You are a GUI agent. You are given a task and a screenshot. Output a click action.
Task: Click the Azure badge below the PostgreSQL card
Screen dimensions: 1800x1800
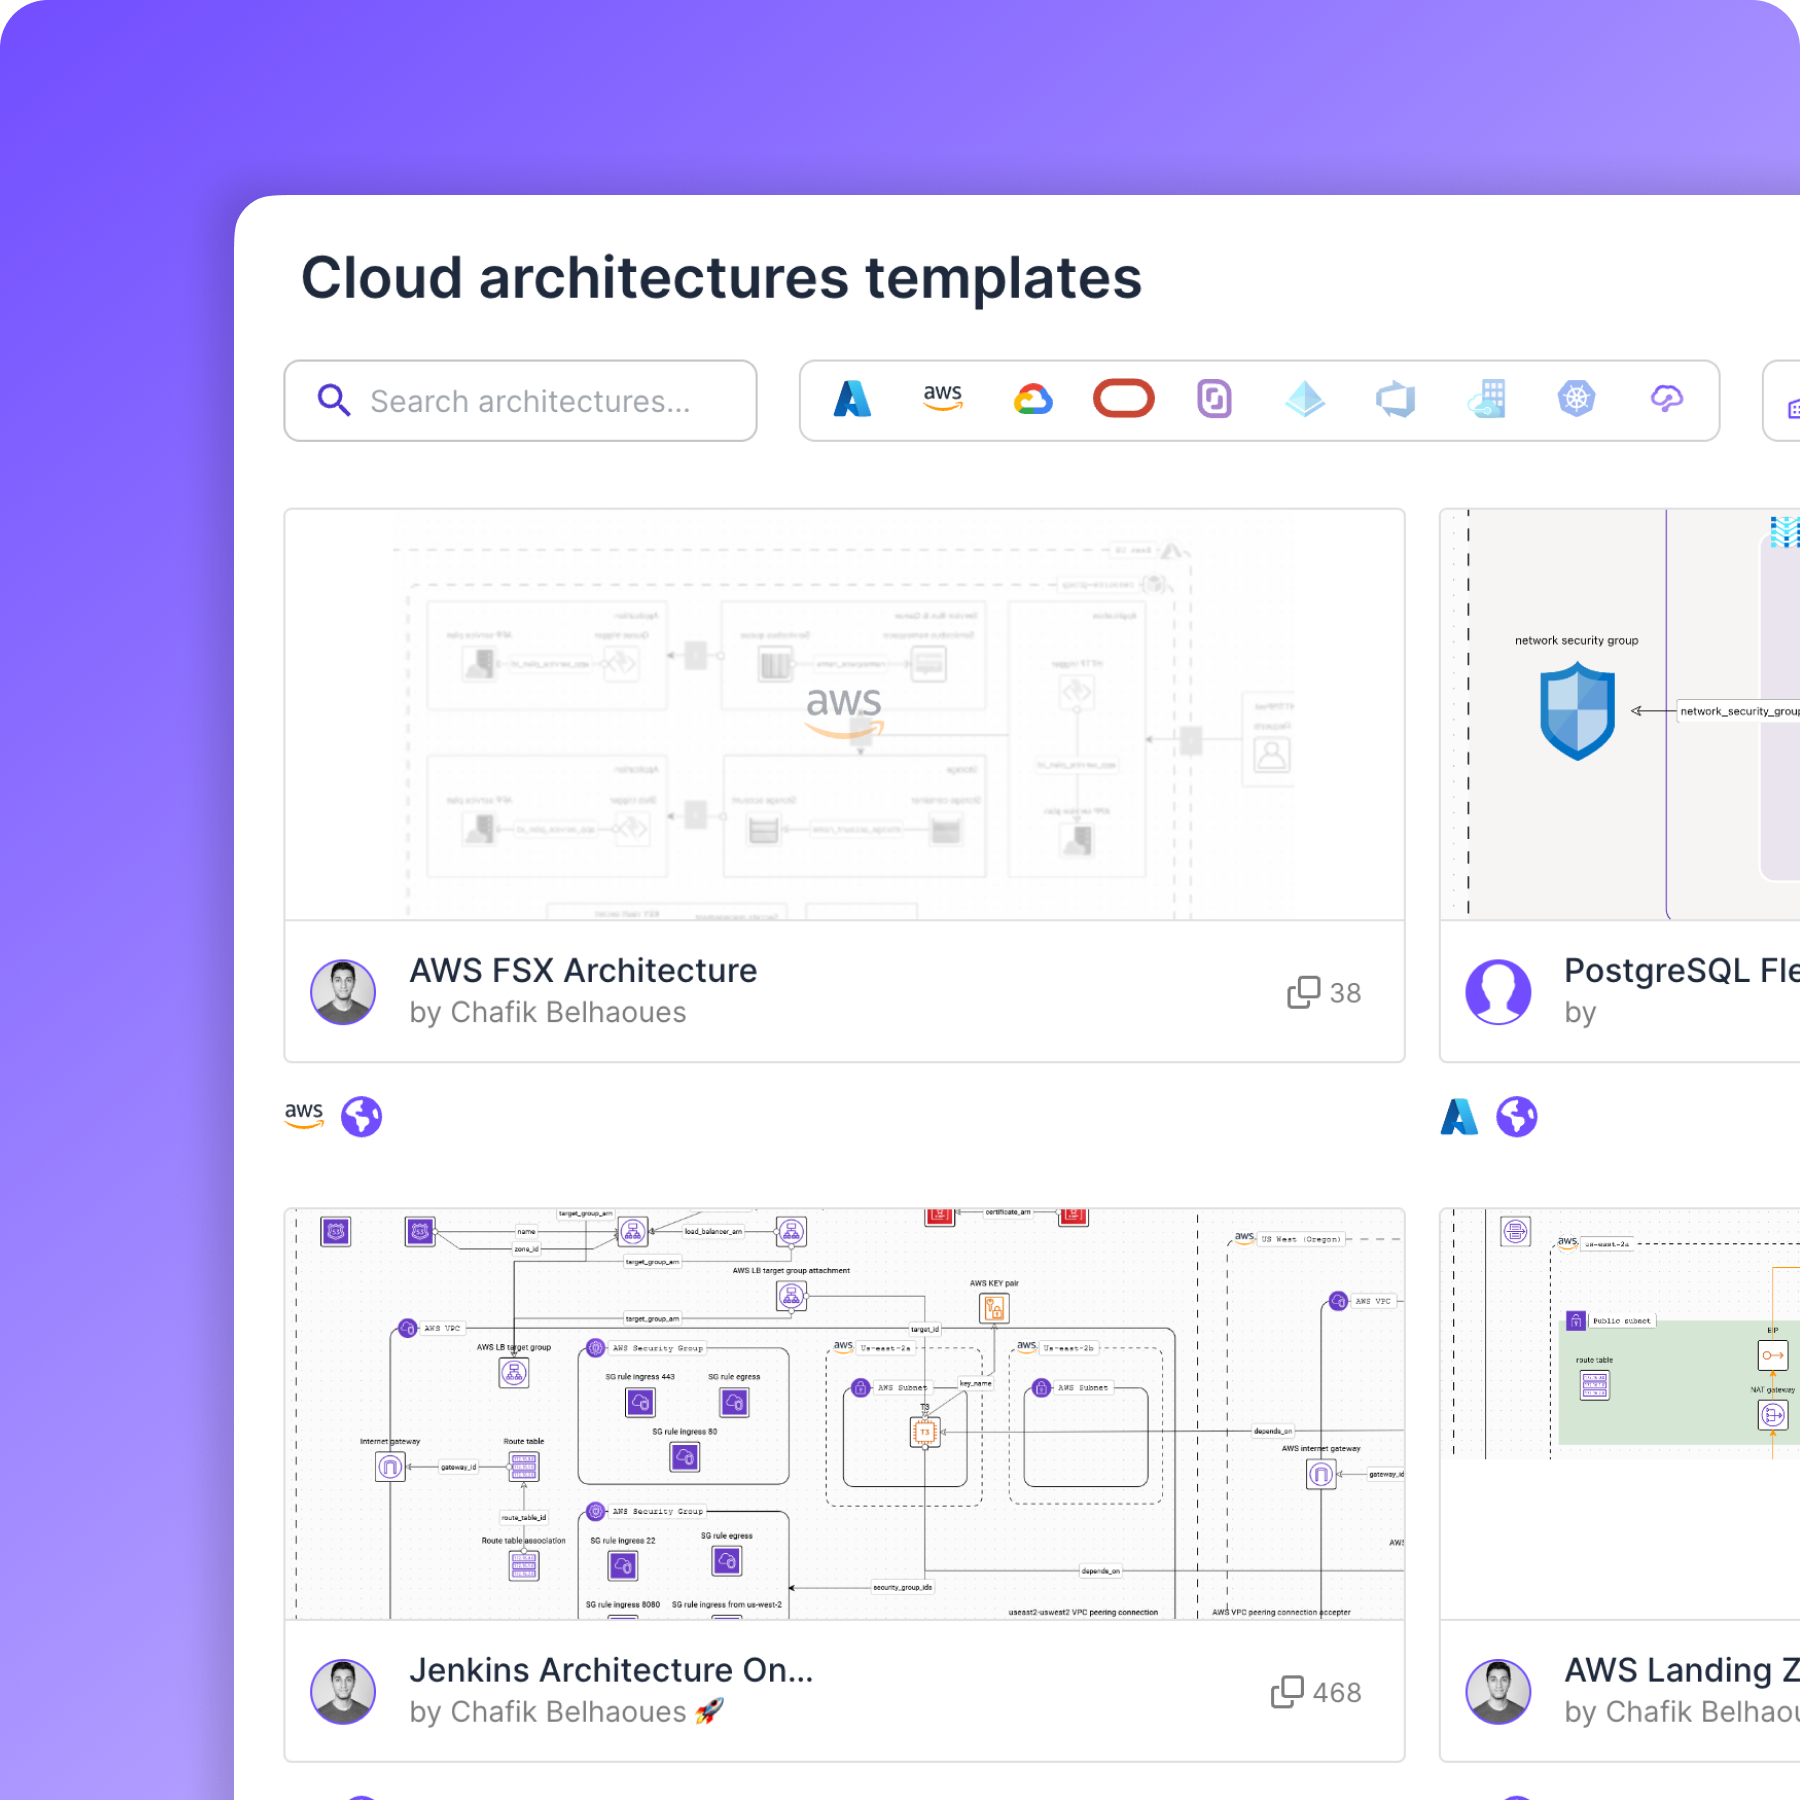pos(1461,1116)
